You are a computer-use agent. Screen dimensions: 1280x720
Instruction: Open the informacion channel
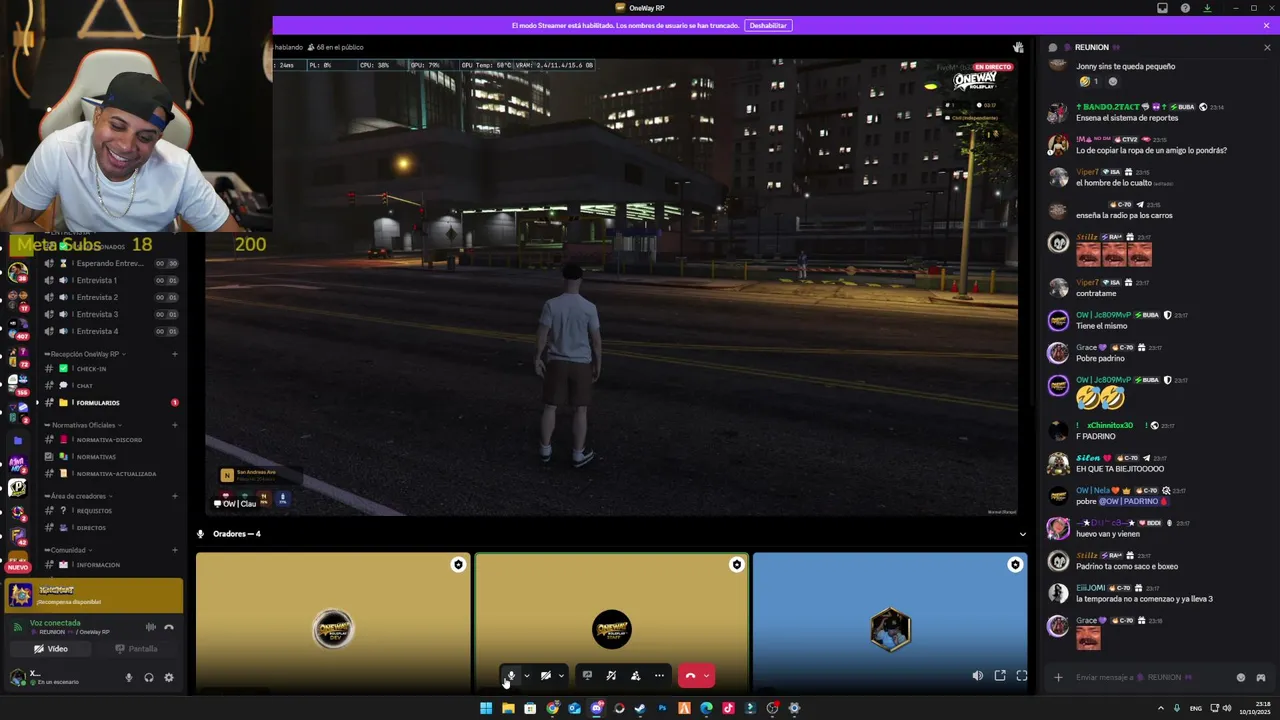click(111, 565)
